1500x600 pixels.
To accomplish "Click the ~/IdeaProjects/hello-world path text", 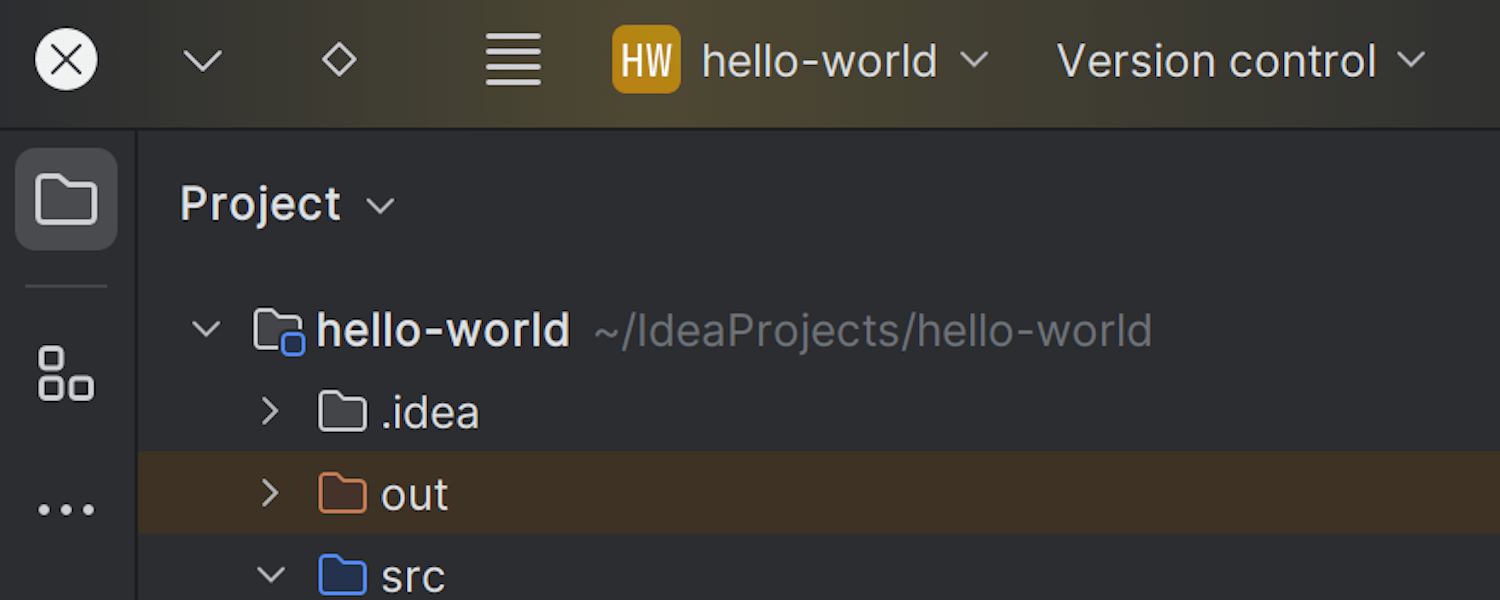I will click(872, 331).
